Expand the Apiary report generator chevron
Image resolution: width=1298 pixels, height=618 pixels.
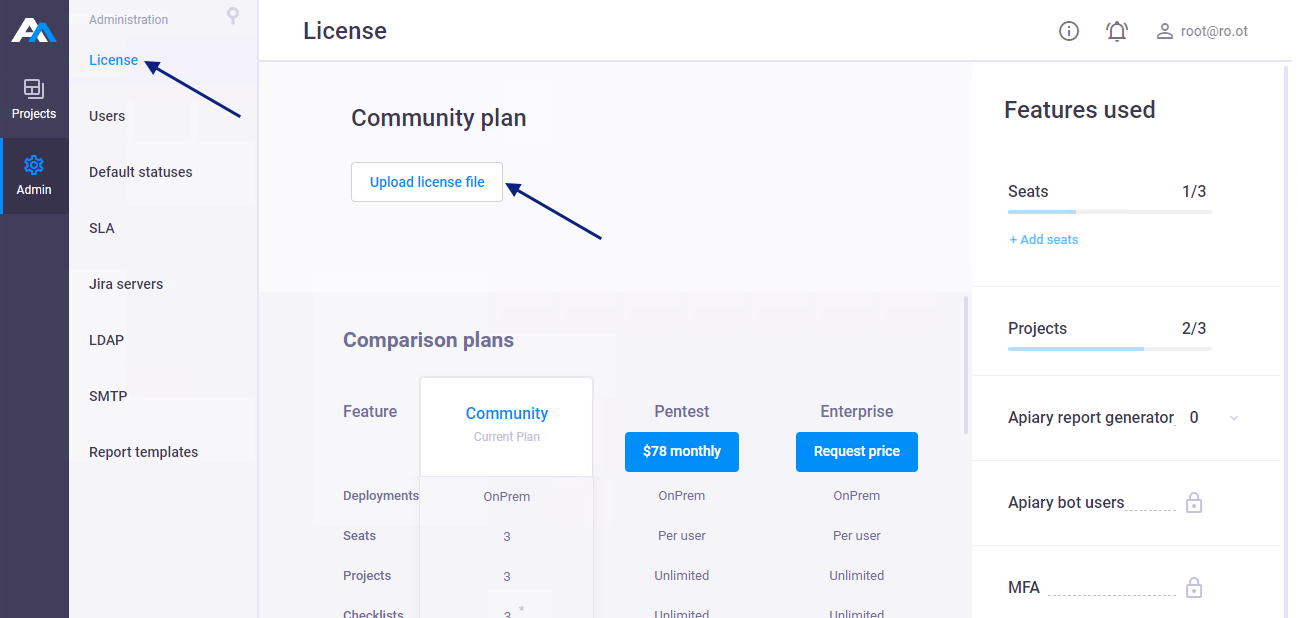(x=1234, y=418)
